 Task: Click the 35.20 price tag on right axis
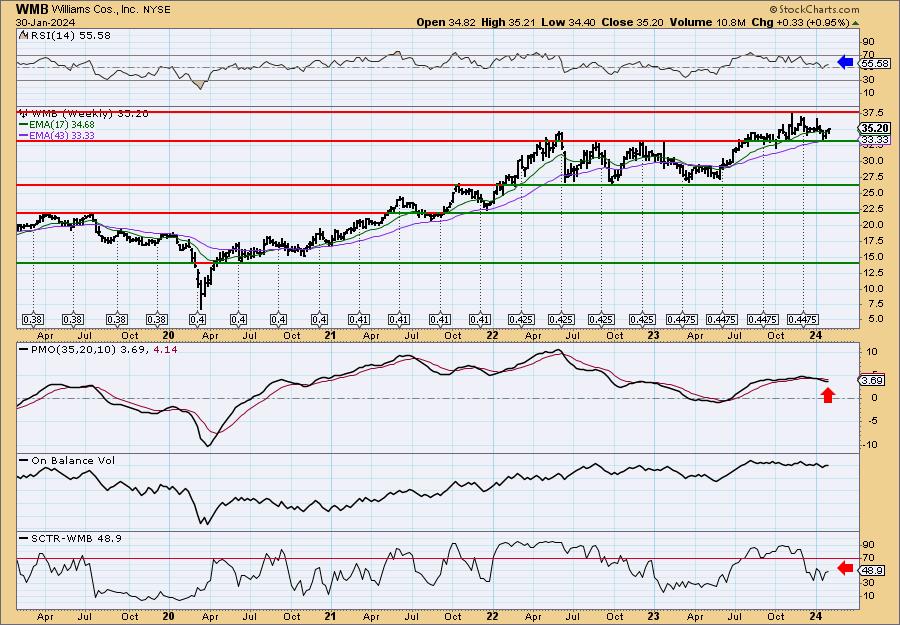point(876,129)
